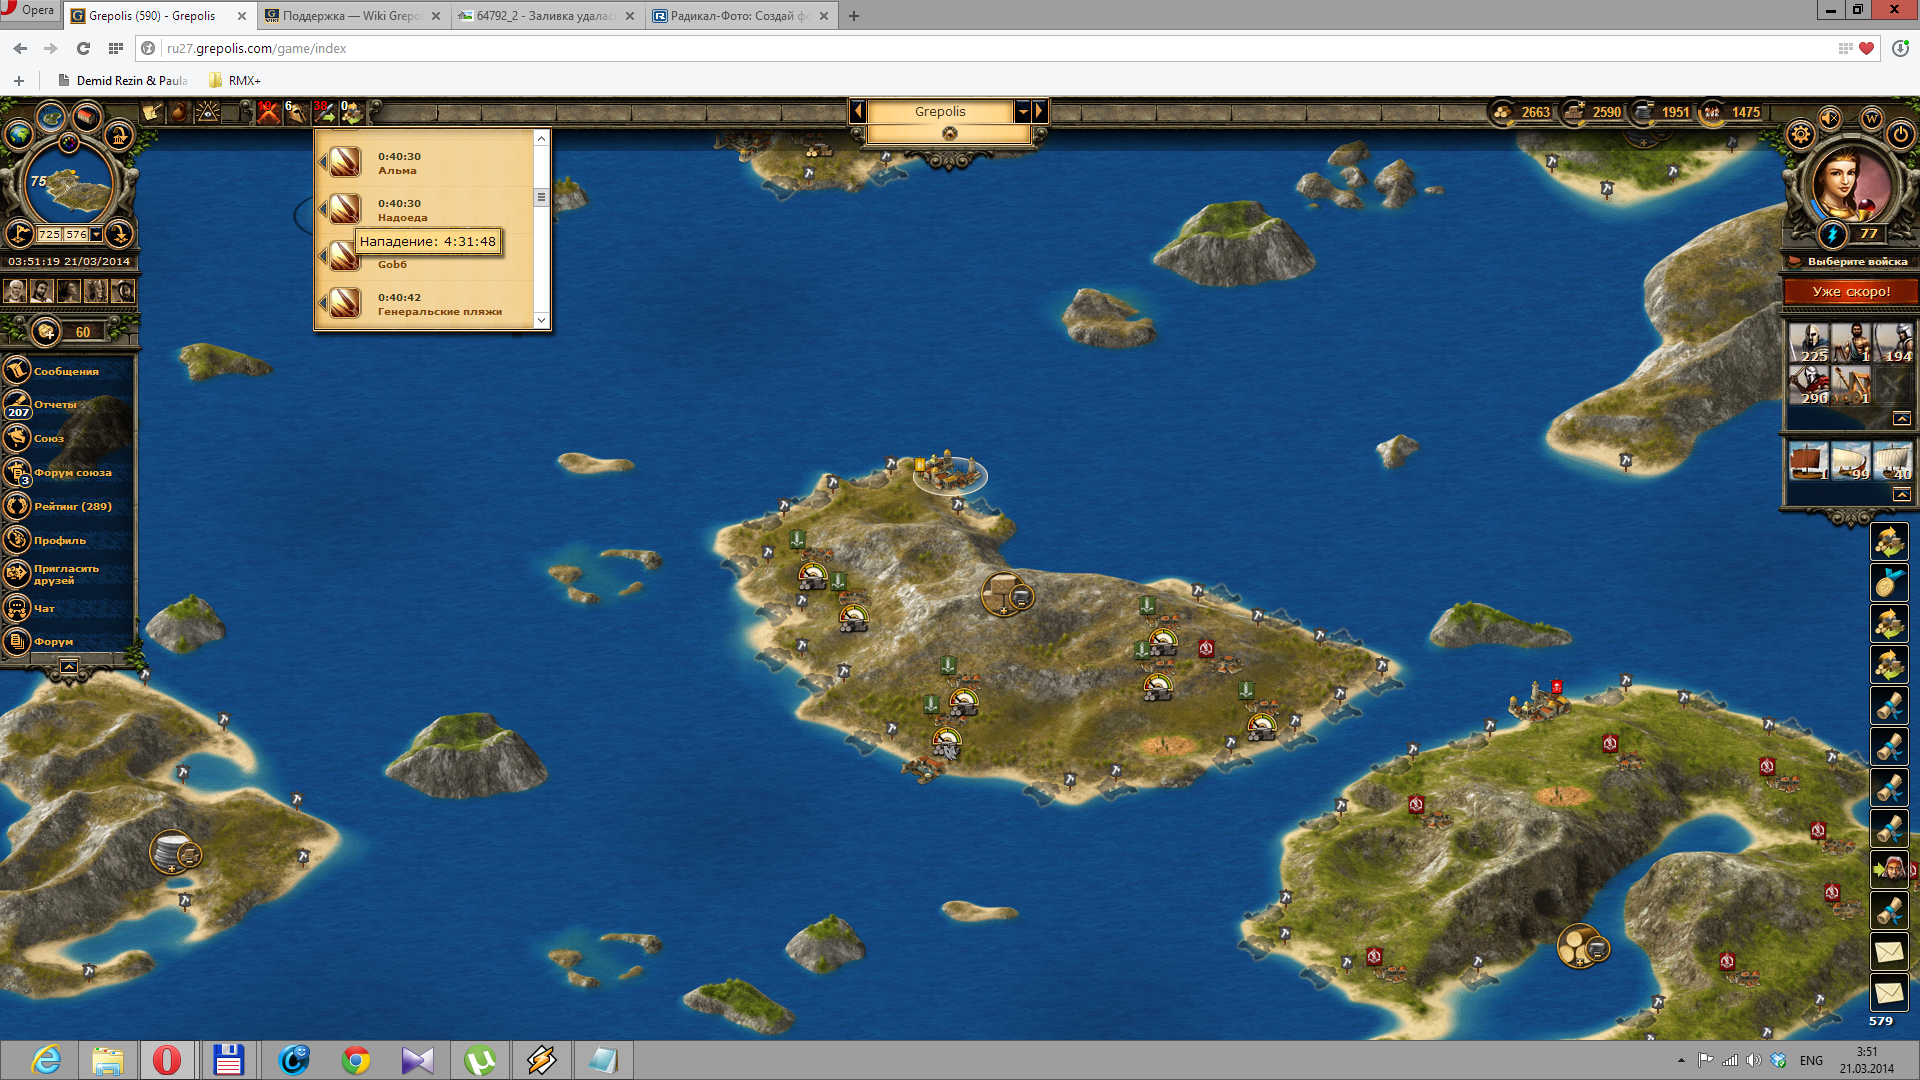Jump to current city temple icon
Image resolution: width=1920 pixels, height=1080 pixels.
(119, 134)
